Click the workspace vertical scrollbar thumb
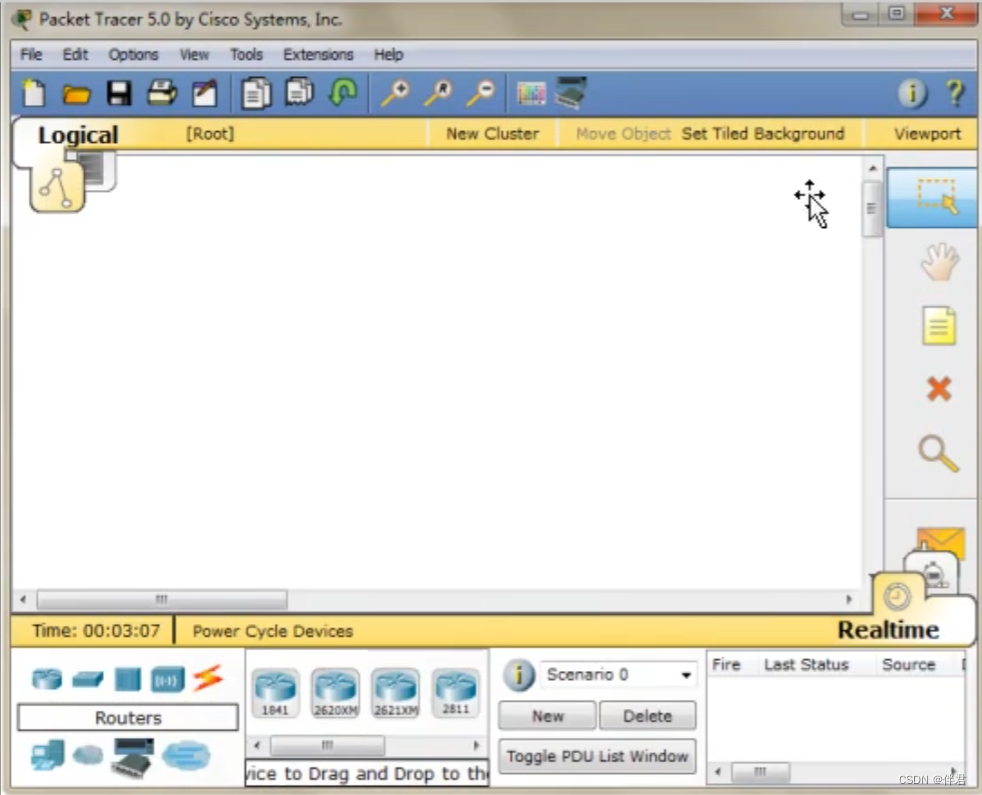The height and width of the screenshot is (795, 982). pyautogui.click(x=871, y=209)
